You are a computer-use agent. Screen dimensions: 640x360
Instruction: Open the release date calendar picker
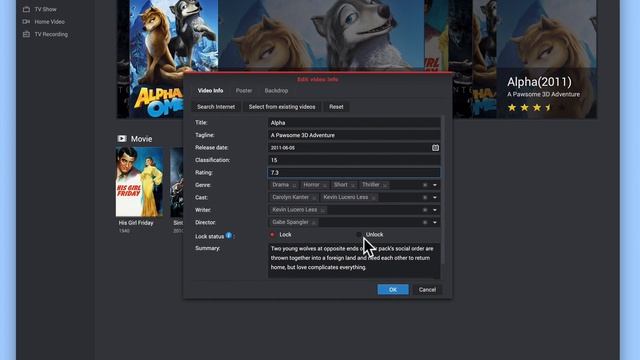click(x=435, y=148)
